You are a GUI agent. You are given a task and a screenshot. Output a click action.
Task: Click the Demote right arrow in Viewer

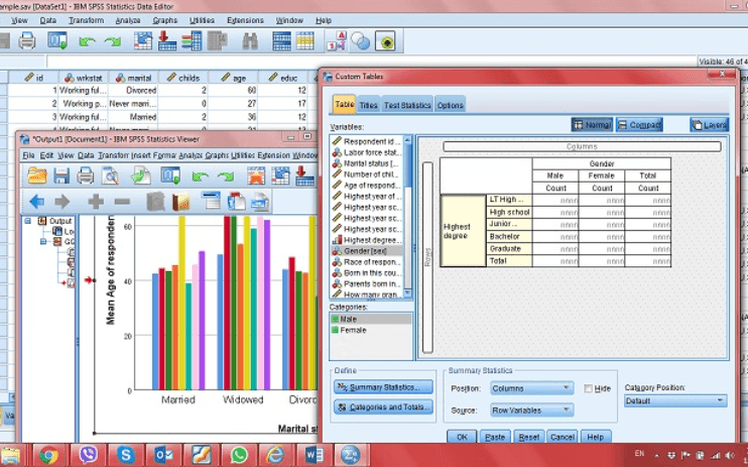[62, 202]
